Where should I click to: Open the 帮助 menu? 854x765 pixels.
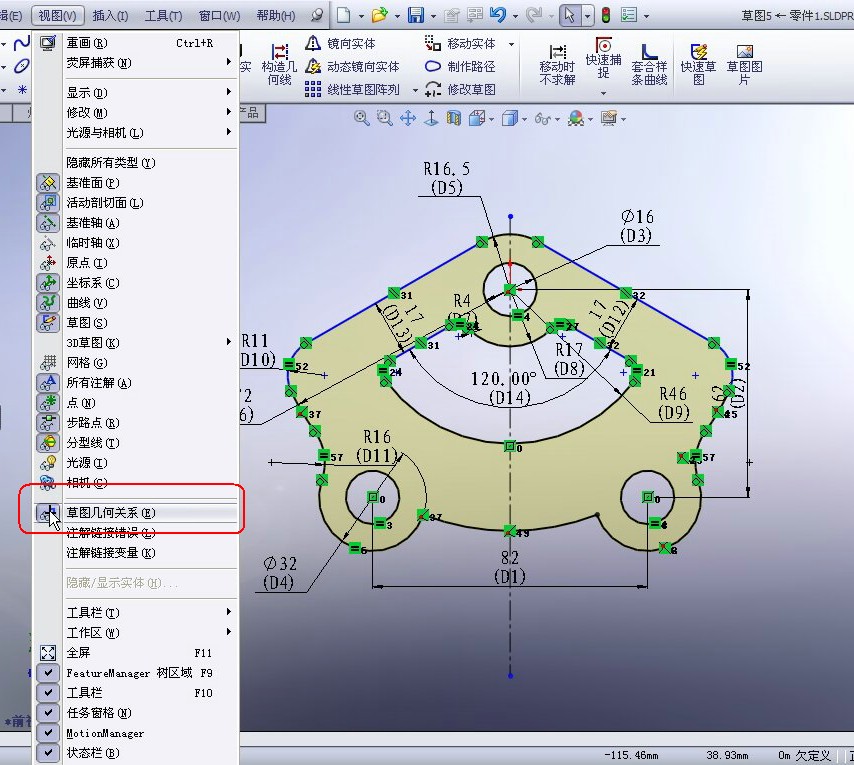276,15
